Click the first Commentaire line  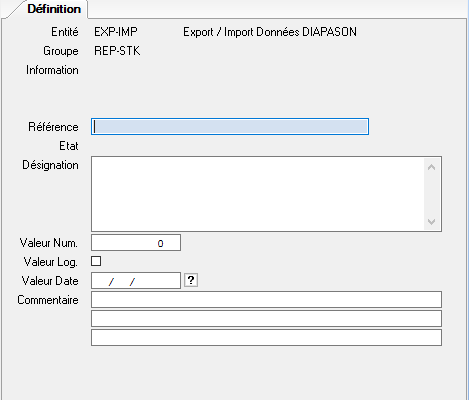click(x=266, y=299)
